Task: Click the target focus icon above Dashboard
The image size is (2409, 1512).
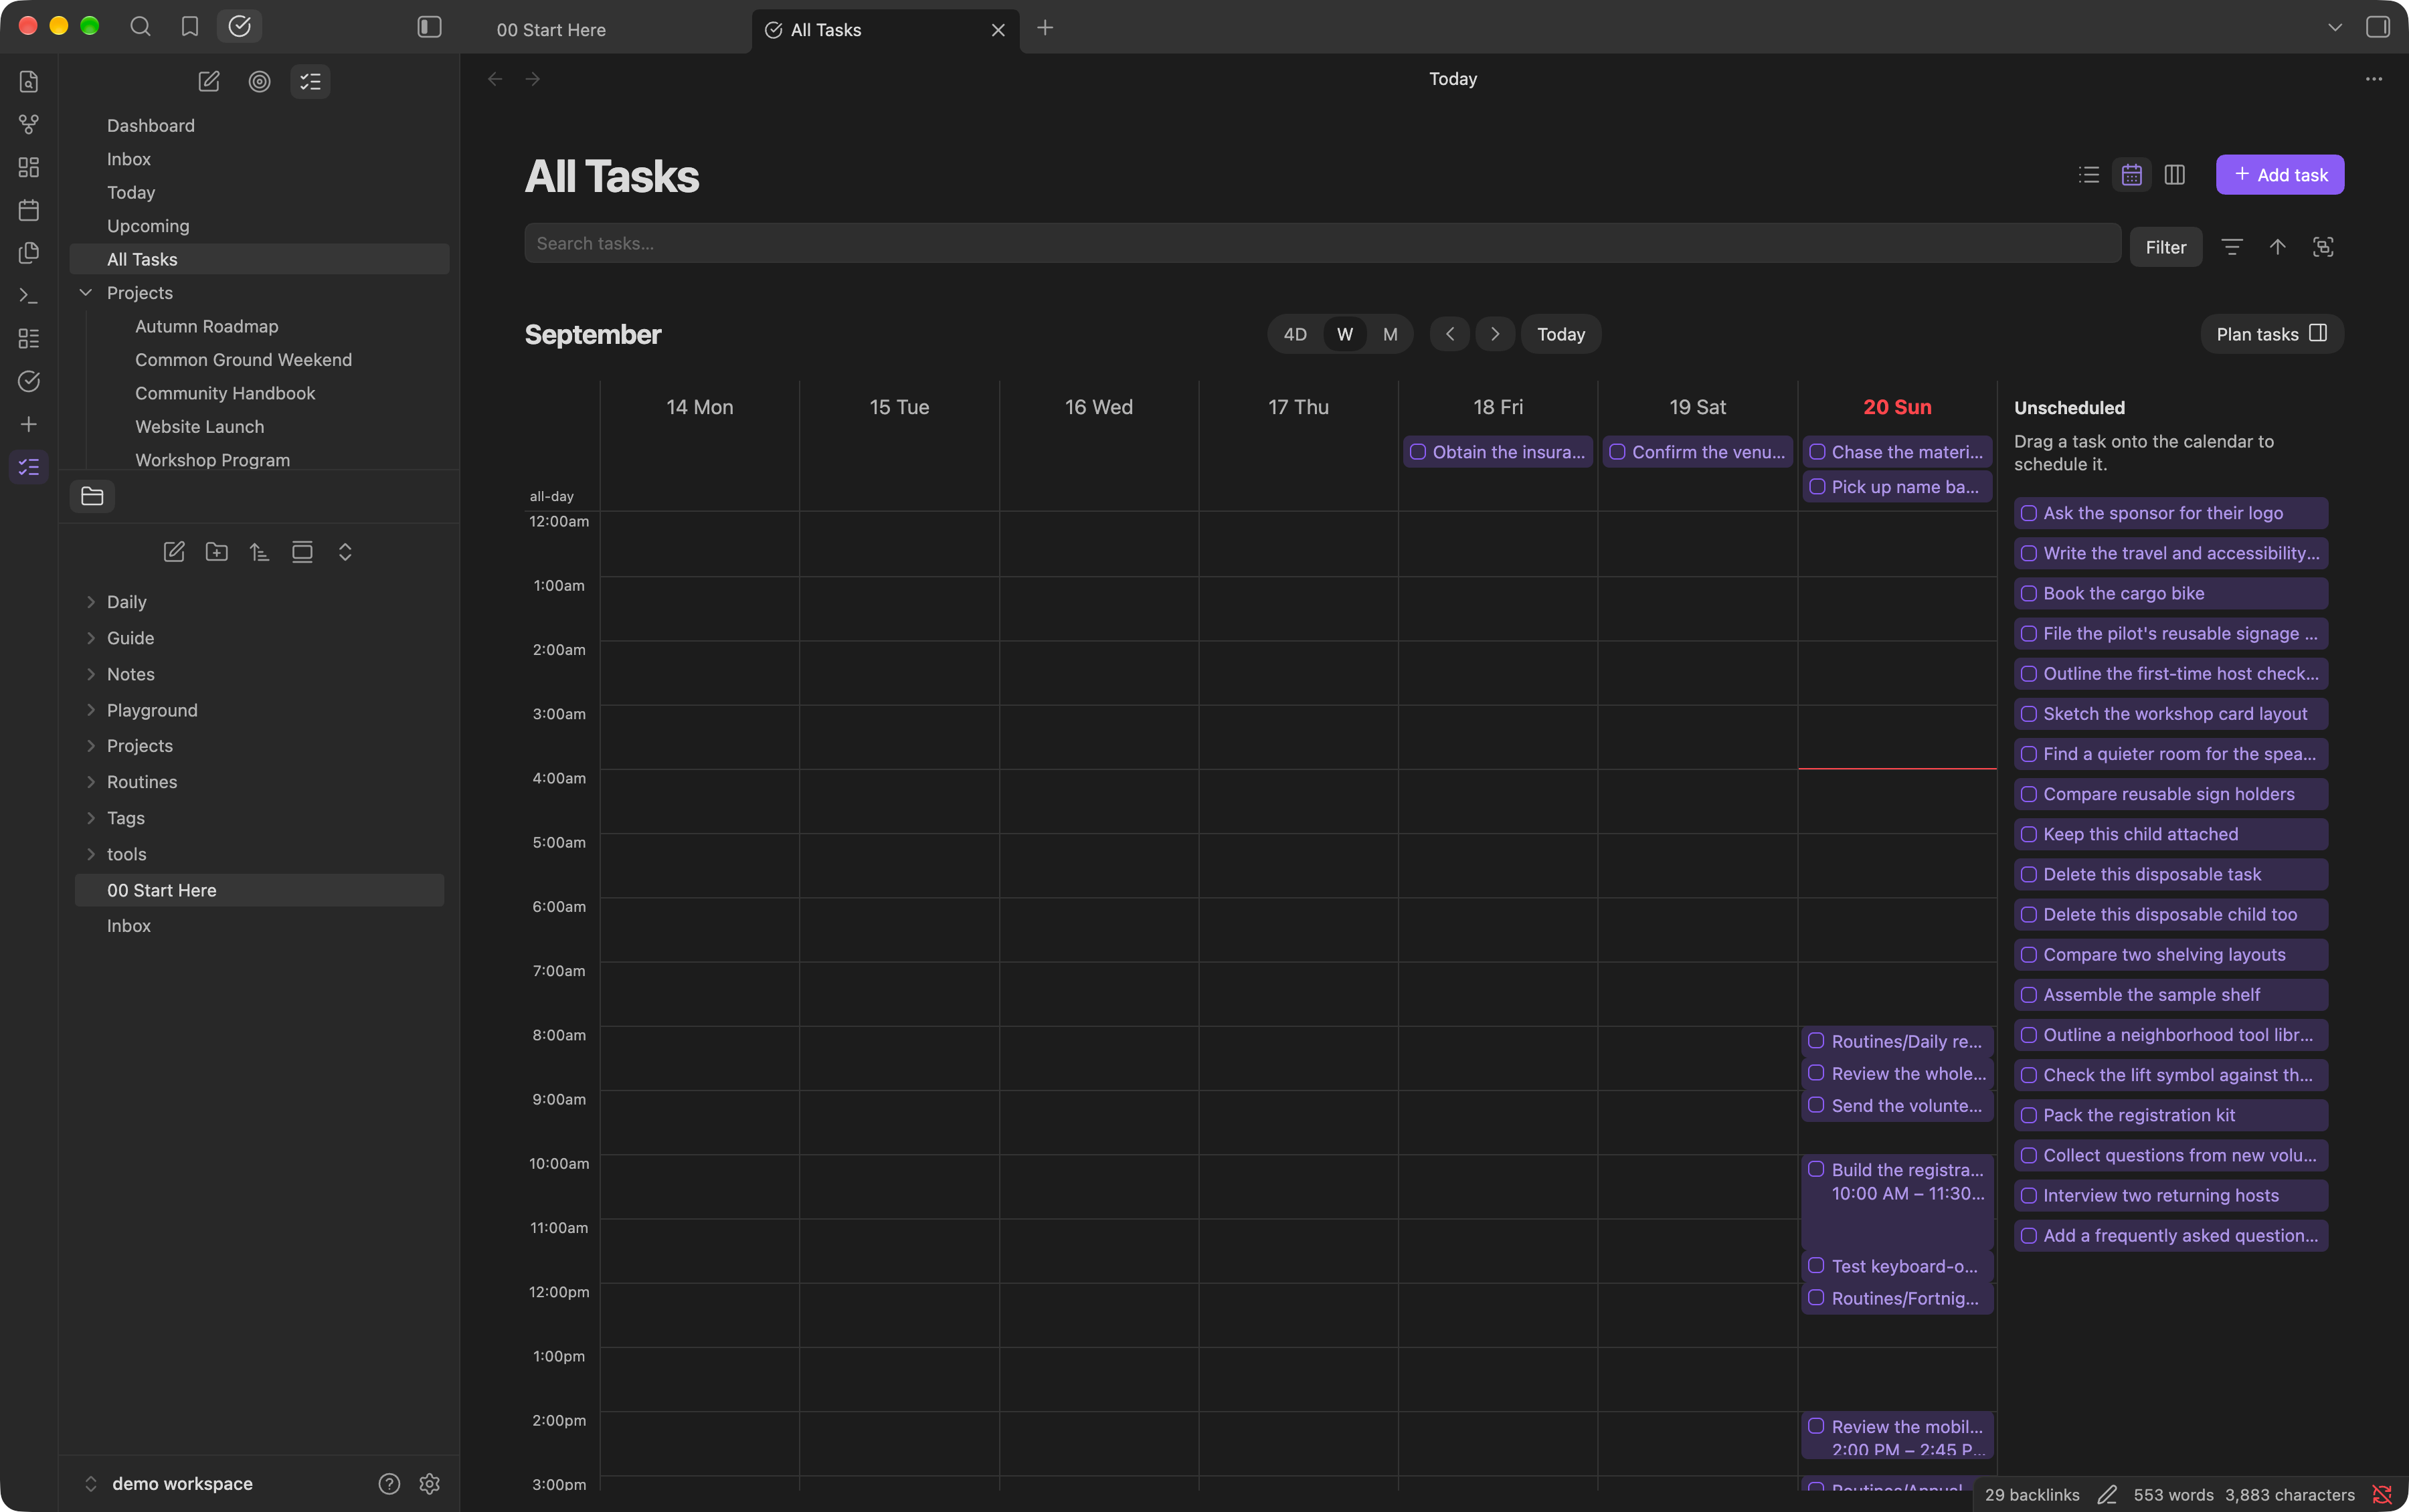Action: (x=260, y=82)
